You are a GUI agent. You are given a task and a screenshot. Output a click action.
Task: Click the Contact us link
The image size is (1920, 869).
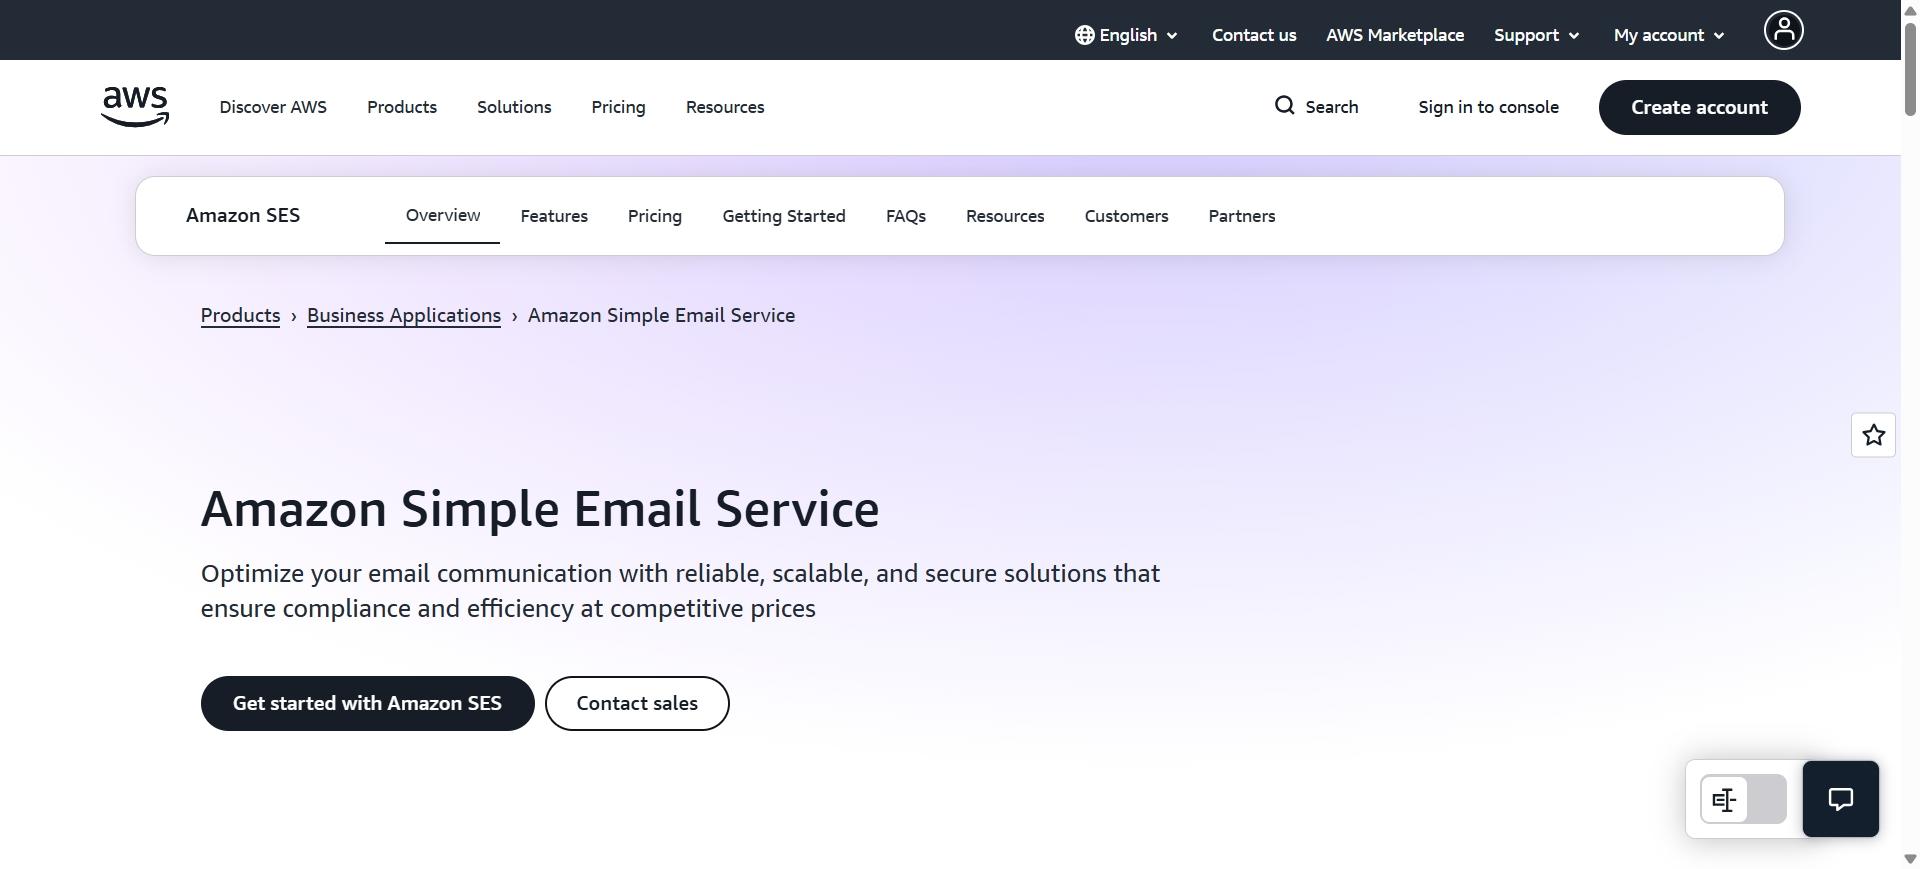point(1254,35)
